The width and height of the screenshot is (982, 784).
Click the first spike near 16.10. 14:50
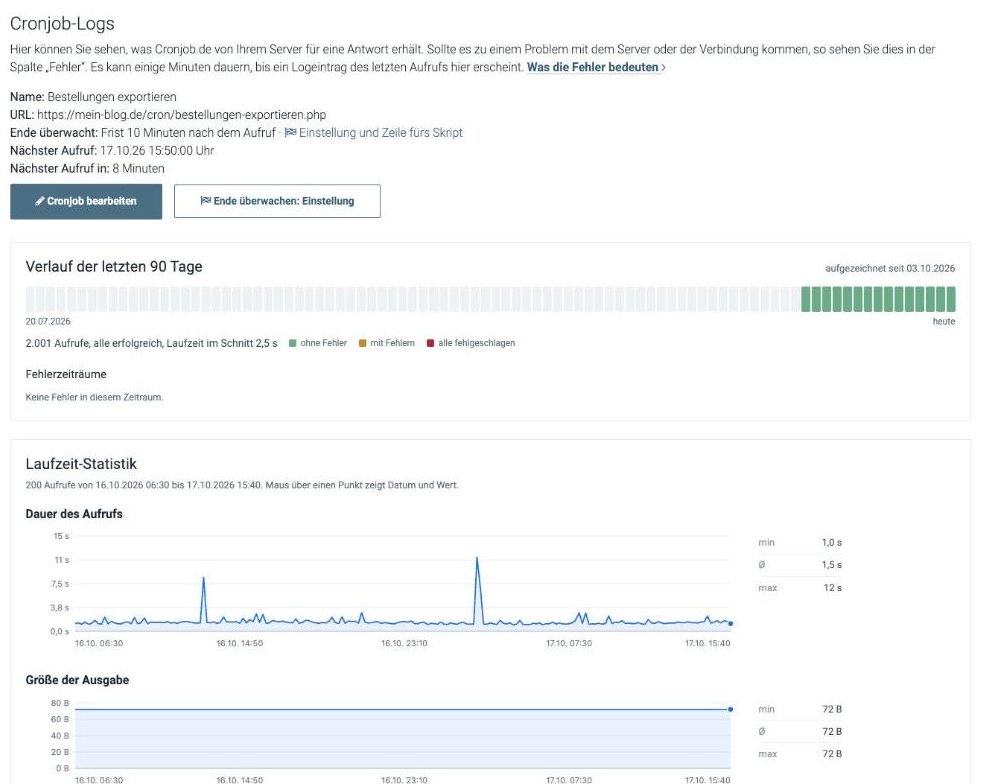click(204, 578)
